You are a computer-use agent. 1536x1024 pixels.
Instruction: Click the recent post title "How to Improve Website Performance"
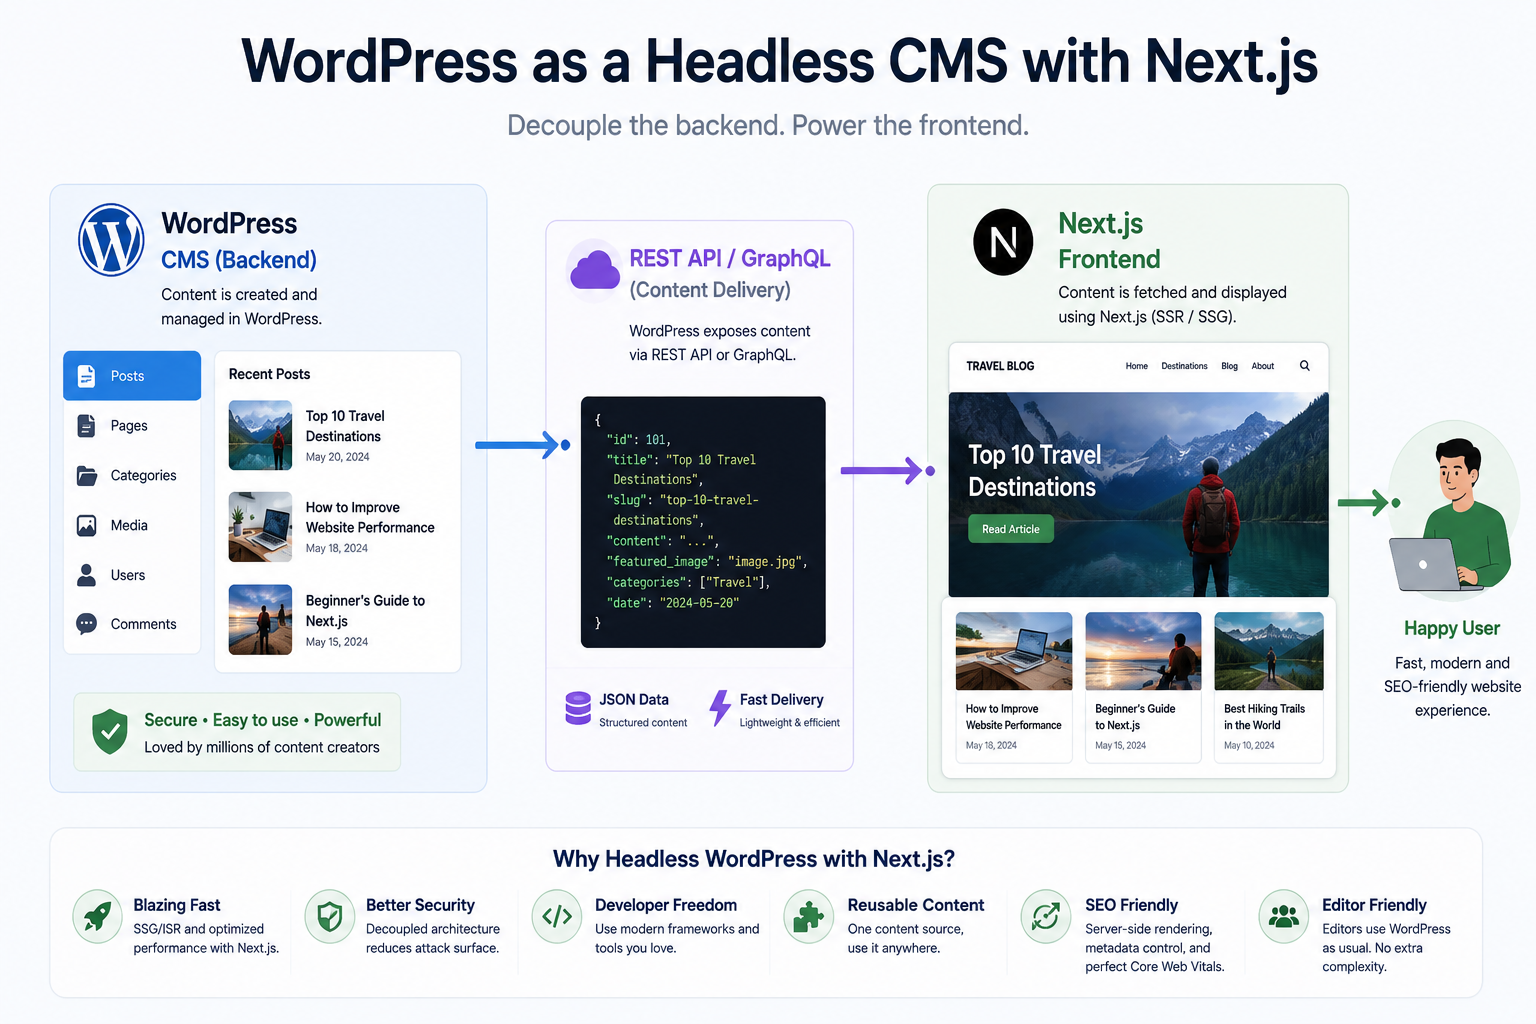click(x=370, y=517)
